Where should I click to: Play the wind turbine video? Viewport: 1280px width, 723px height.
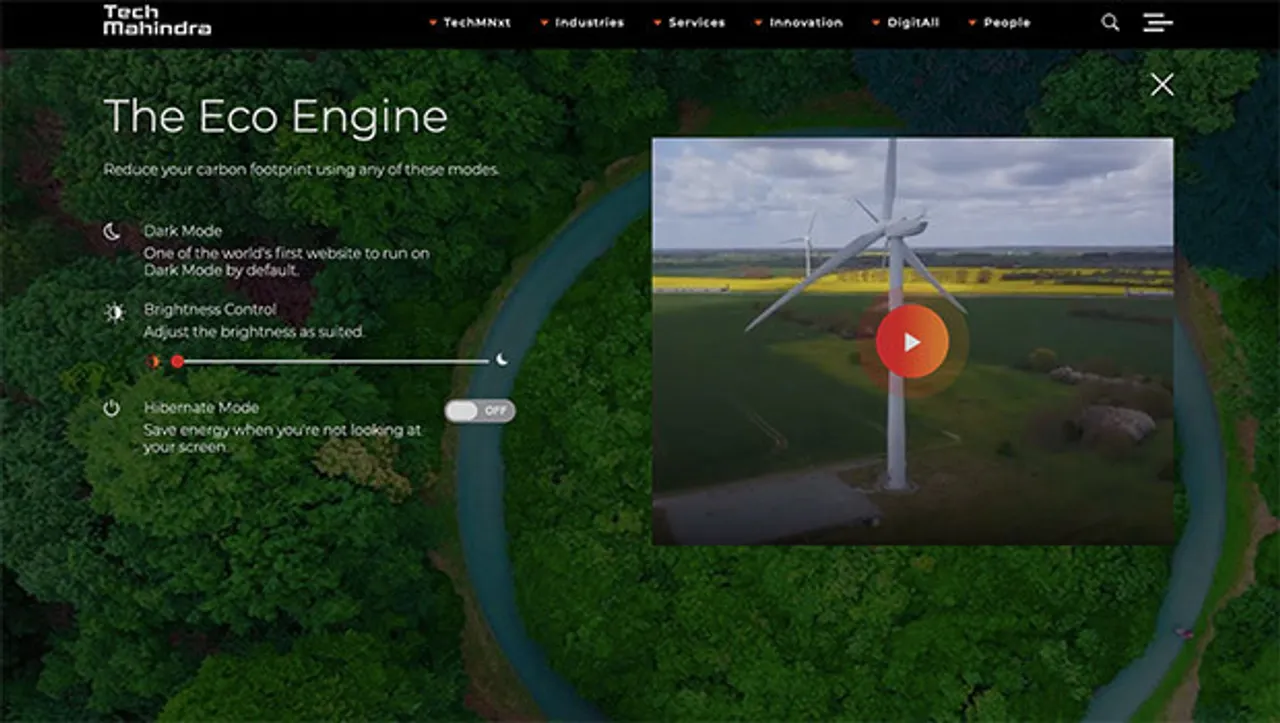[x=912, y=342]
